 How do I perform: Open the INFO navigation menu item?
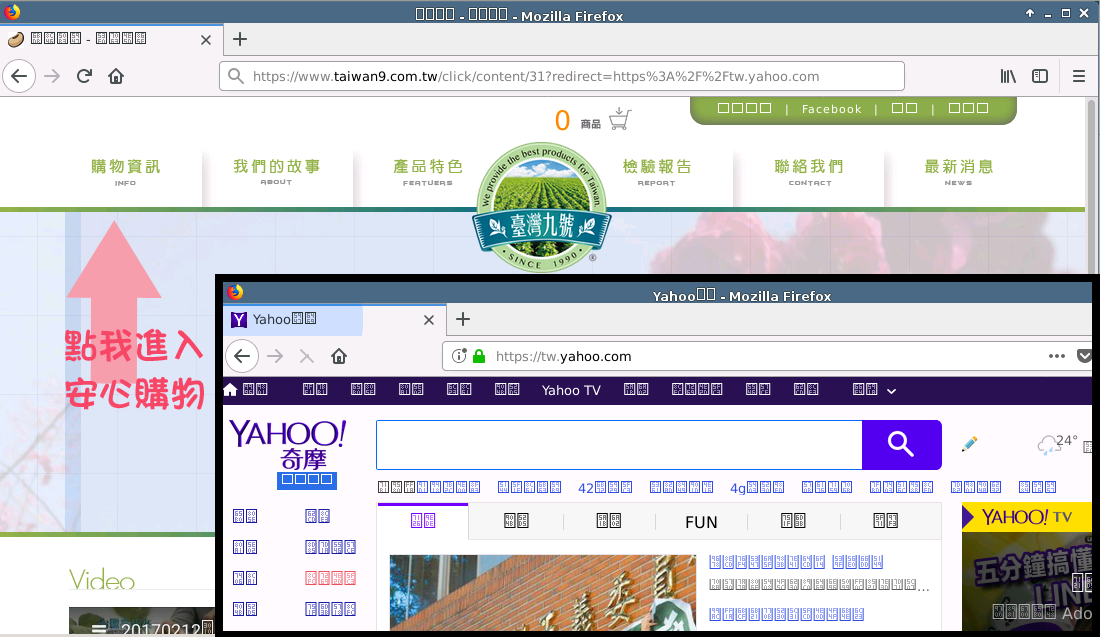click(126, 173)
